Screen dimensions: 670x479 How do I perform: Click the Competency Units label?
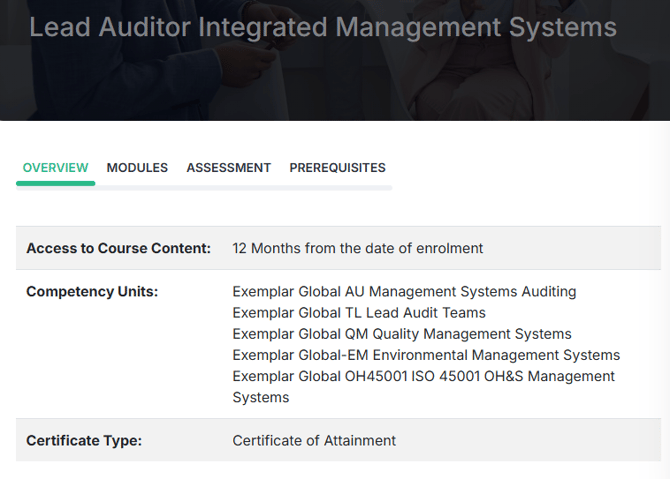[92, 291]
